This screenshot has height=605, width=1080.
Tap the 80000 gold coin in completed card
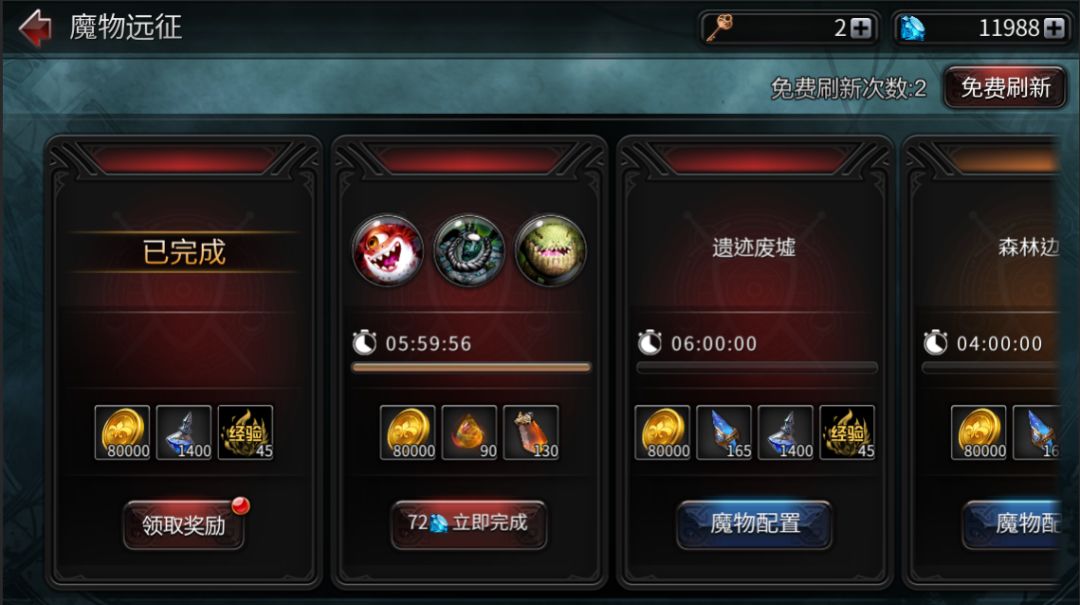123,433
